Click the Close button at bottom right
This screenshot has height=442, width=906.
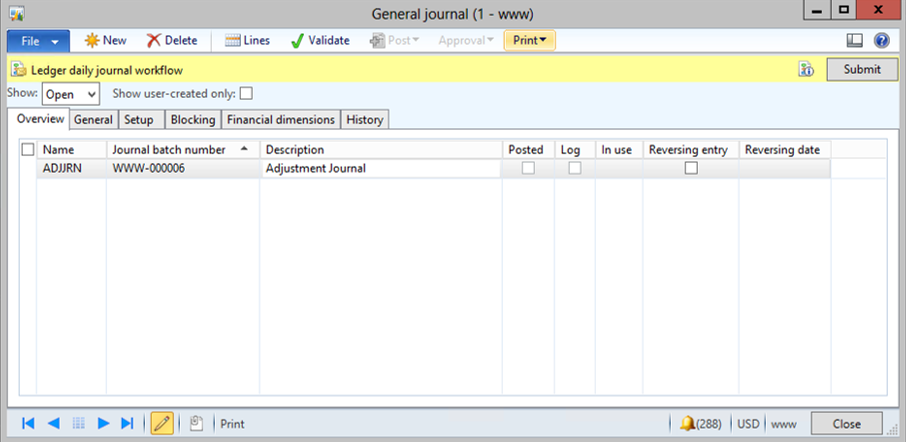847,423
